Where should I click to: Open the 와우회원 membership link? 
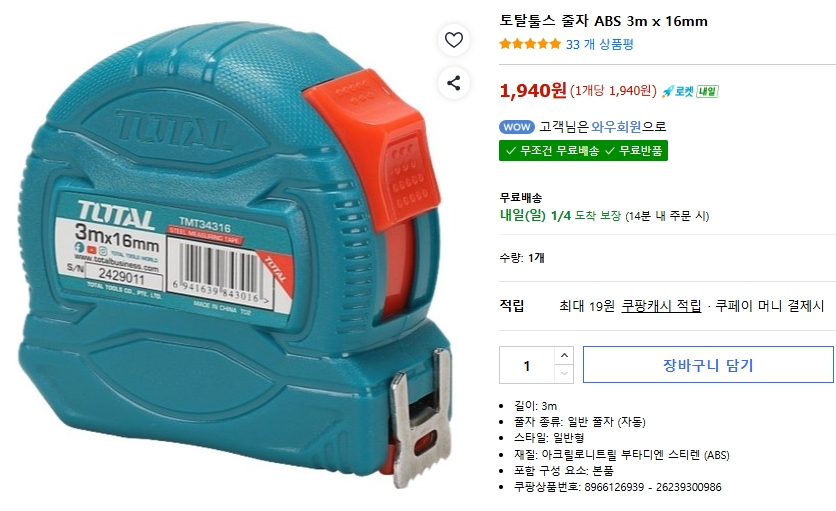[616, 127]
